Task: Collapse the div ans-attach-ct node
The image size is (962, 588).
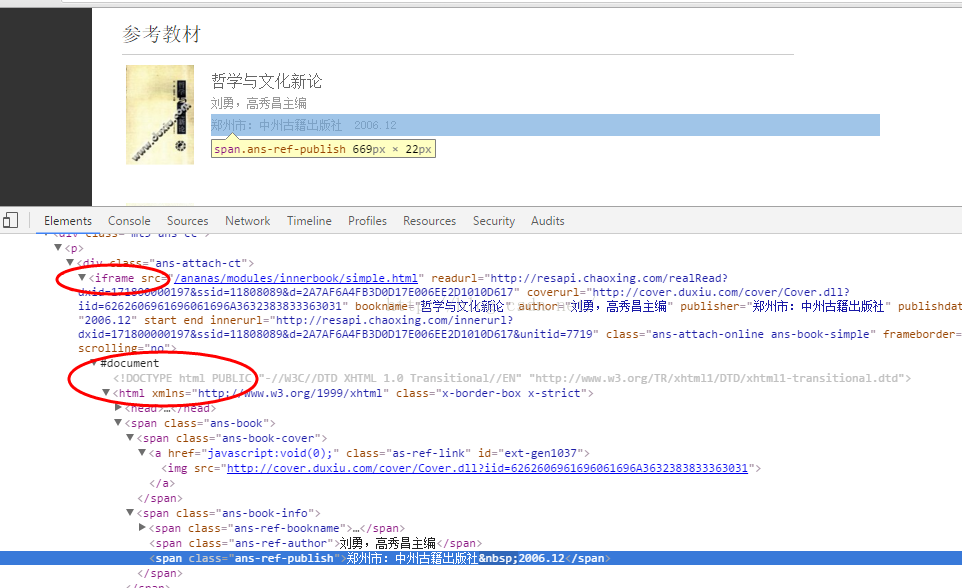Action: pyautogui.click(x=70, y=262)
